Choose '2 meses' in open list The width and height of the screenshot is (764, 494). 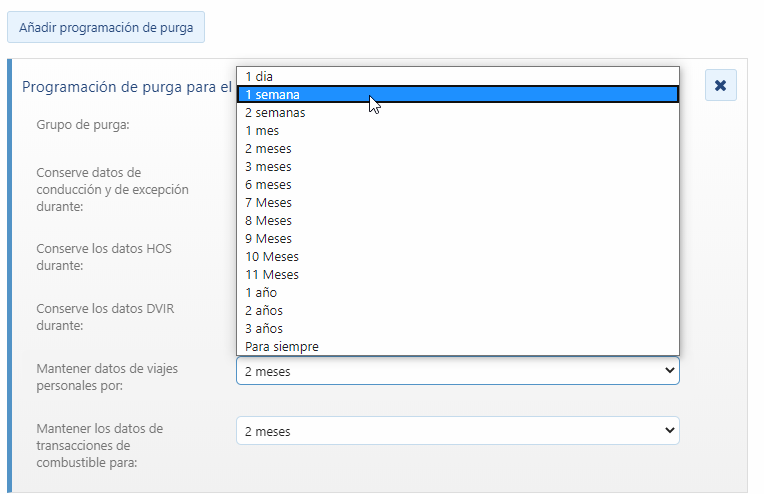(x=458, y=149)
